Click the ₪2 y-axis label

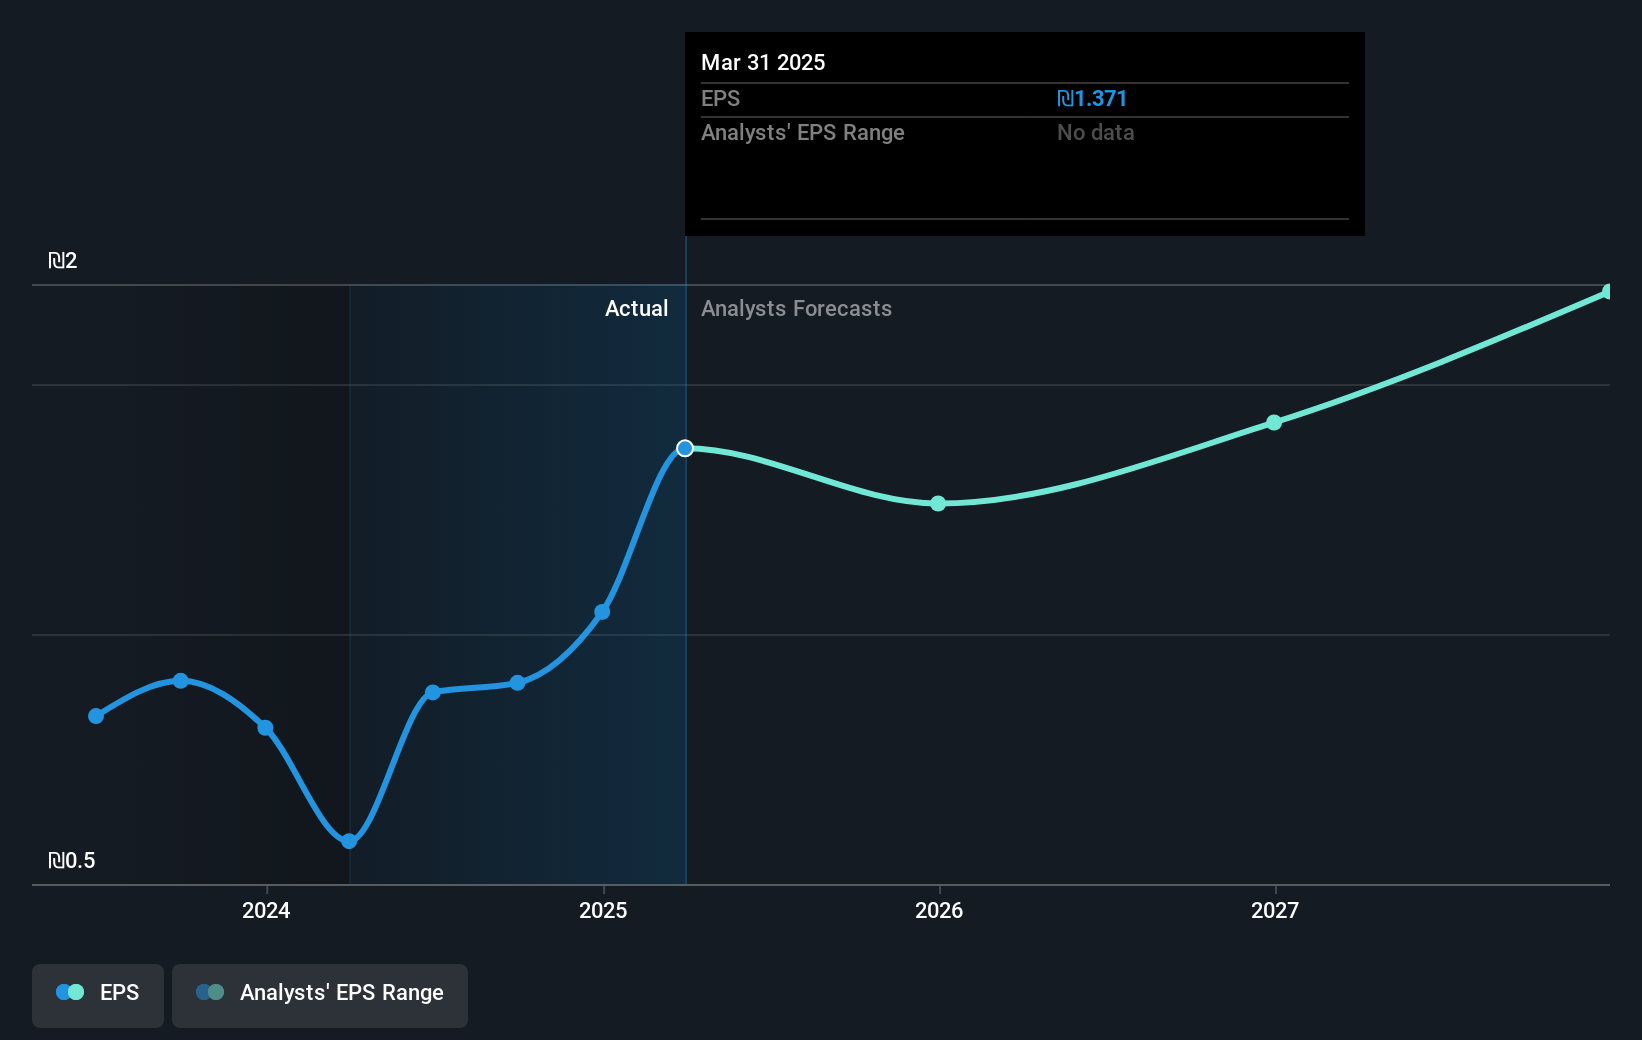pos(62,260)
